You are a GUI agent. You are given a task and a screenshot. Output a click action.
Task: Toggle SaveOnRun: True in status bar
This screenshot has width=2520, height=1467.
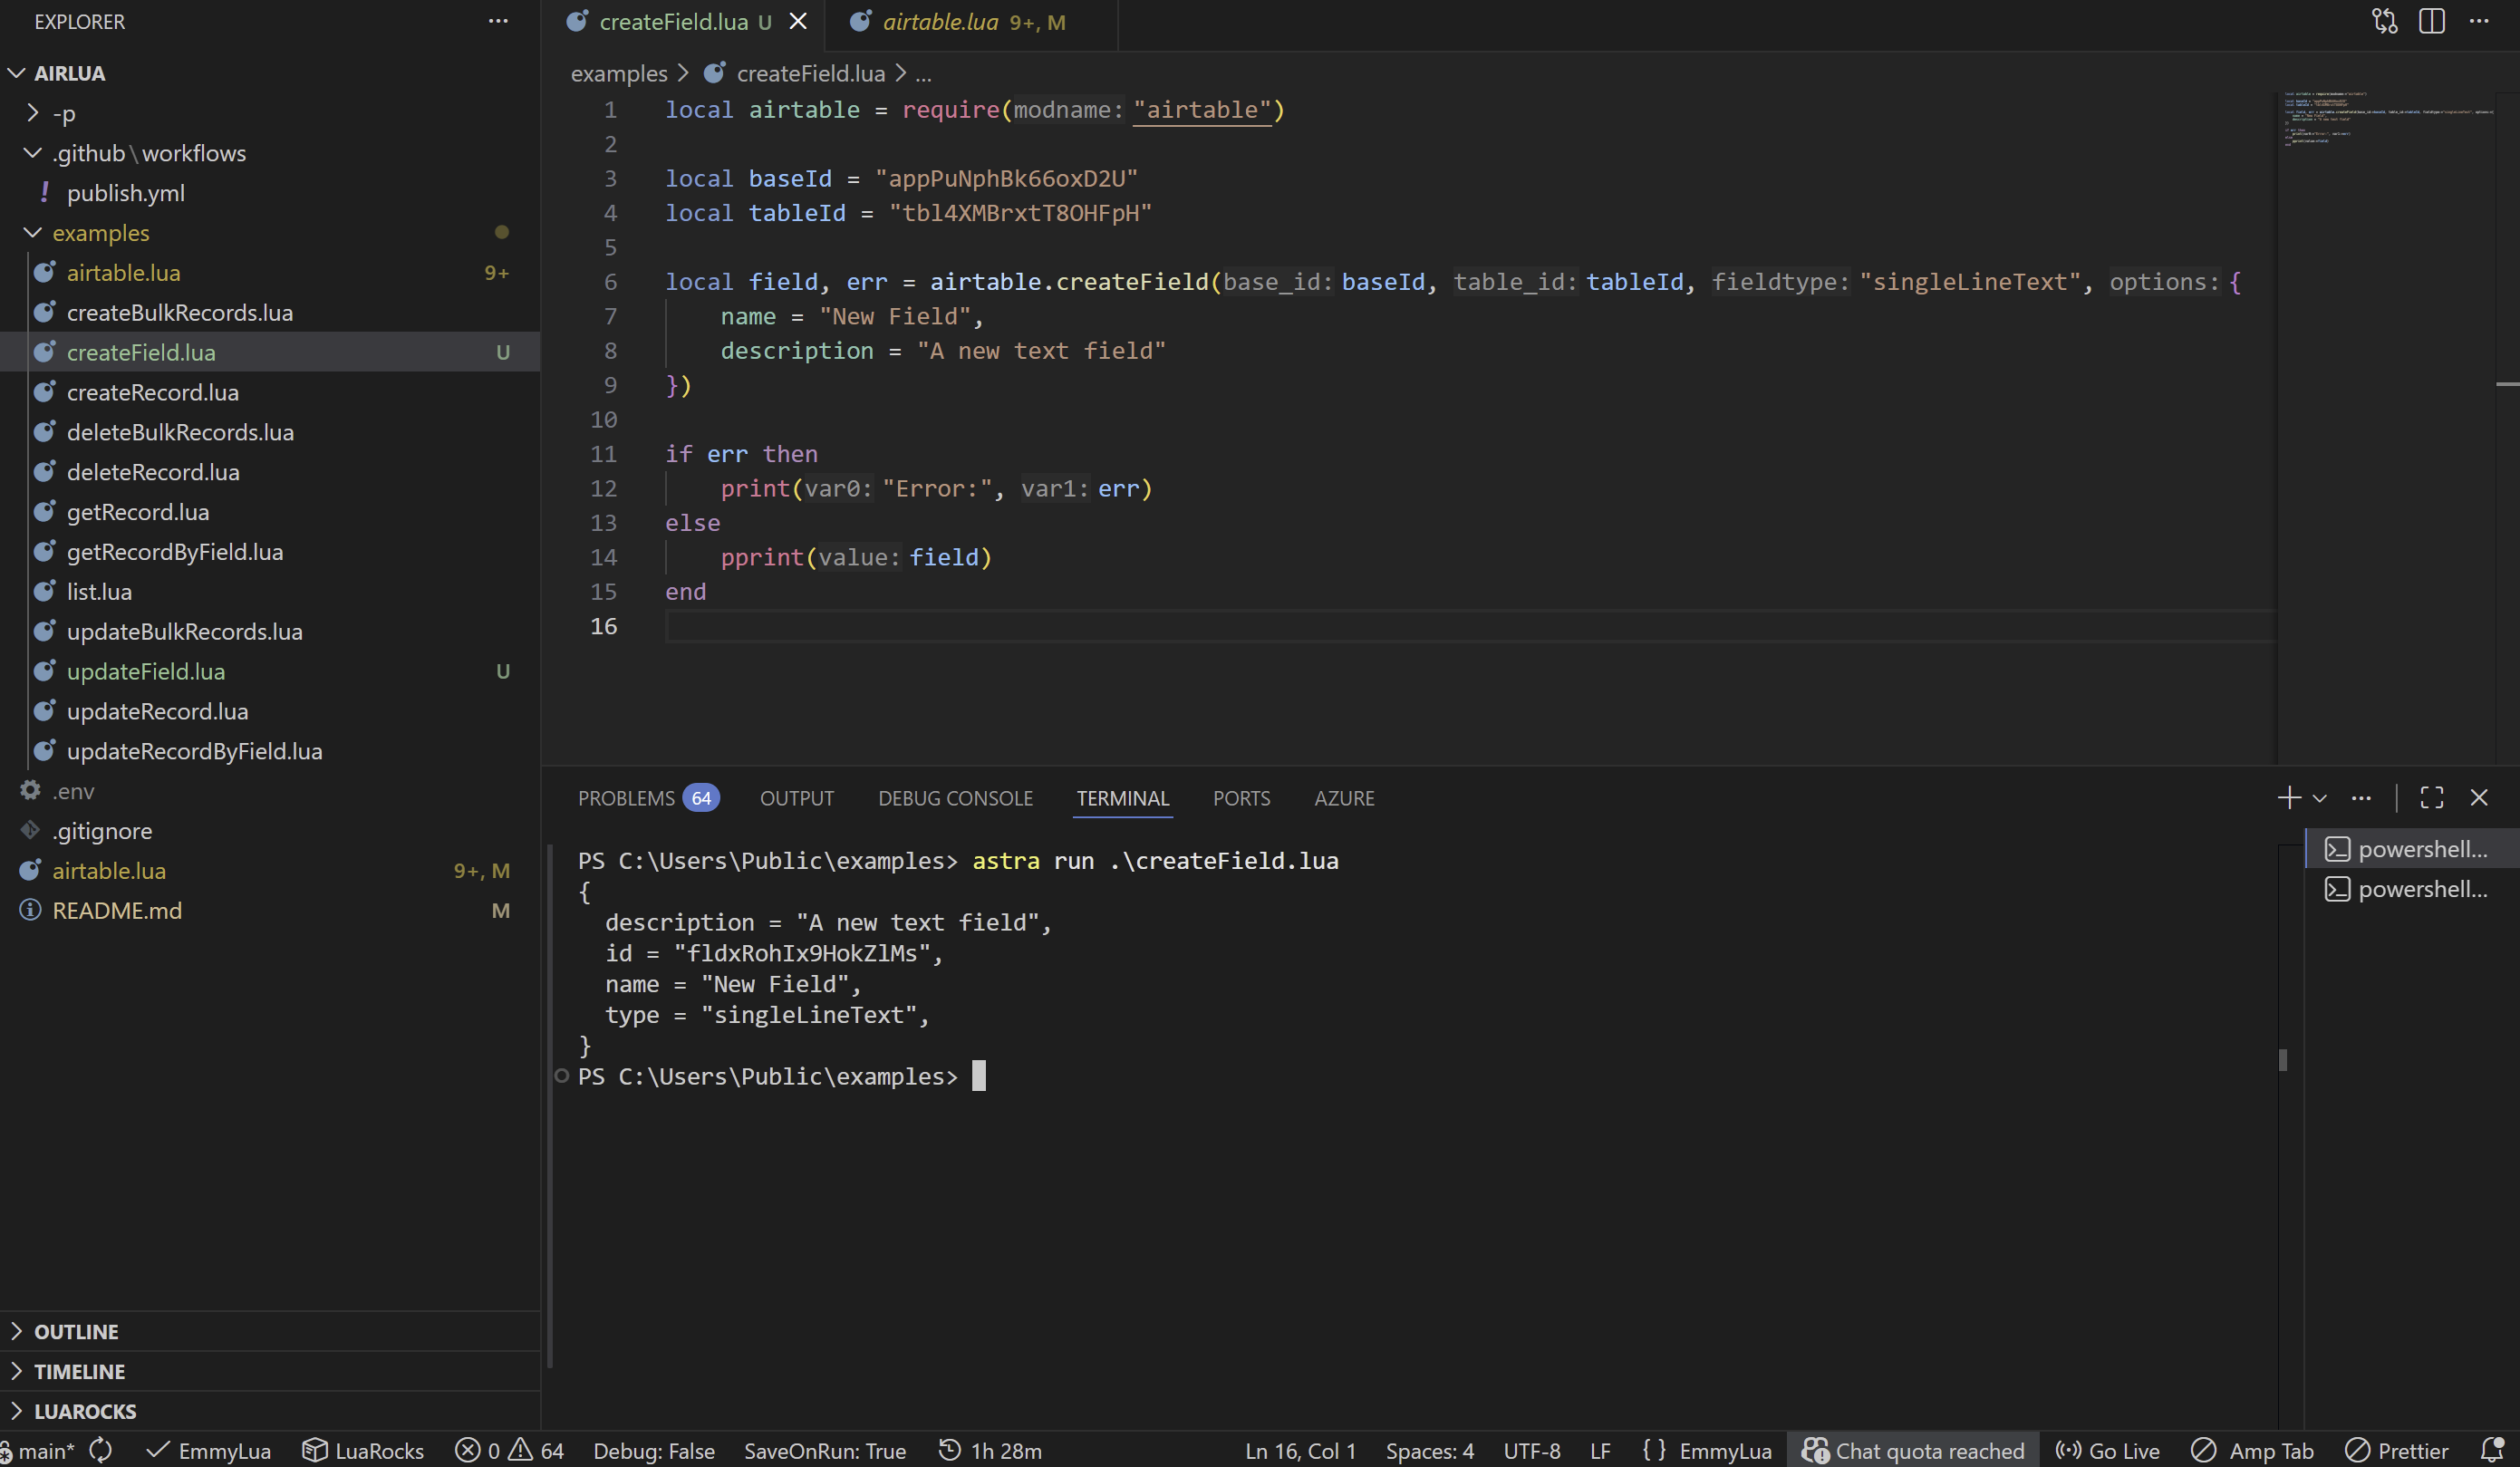824,1450
